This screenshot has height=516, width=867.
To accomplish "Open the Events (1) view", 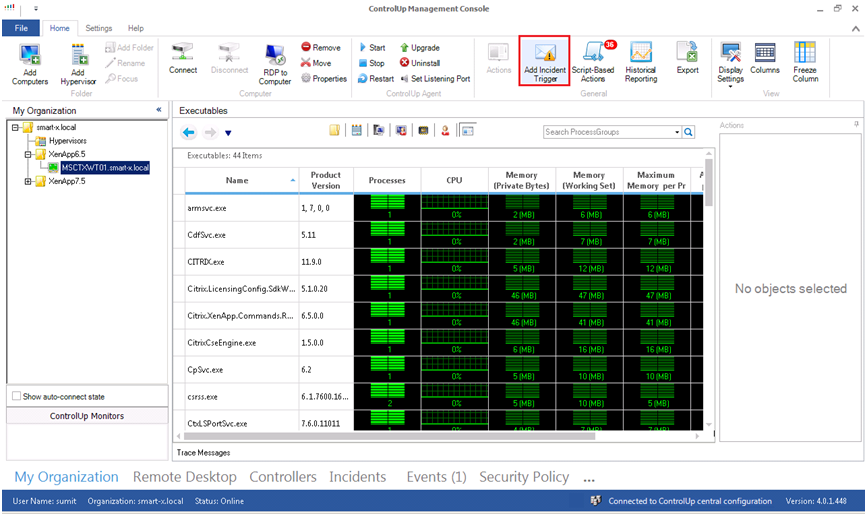I will pos(436,477).
